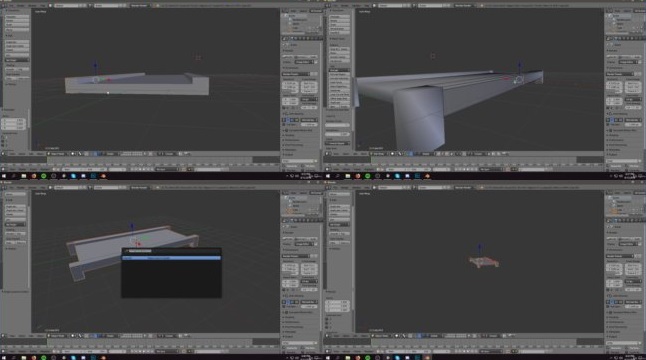Click Translate button in tool shelf beside flat tray viewport
Screen dimensions: 646x360
tap(16, 17)
